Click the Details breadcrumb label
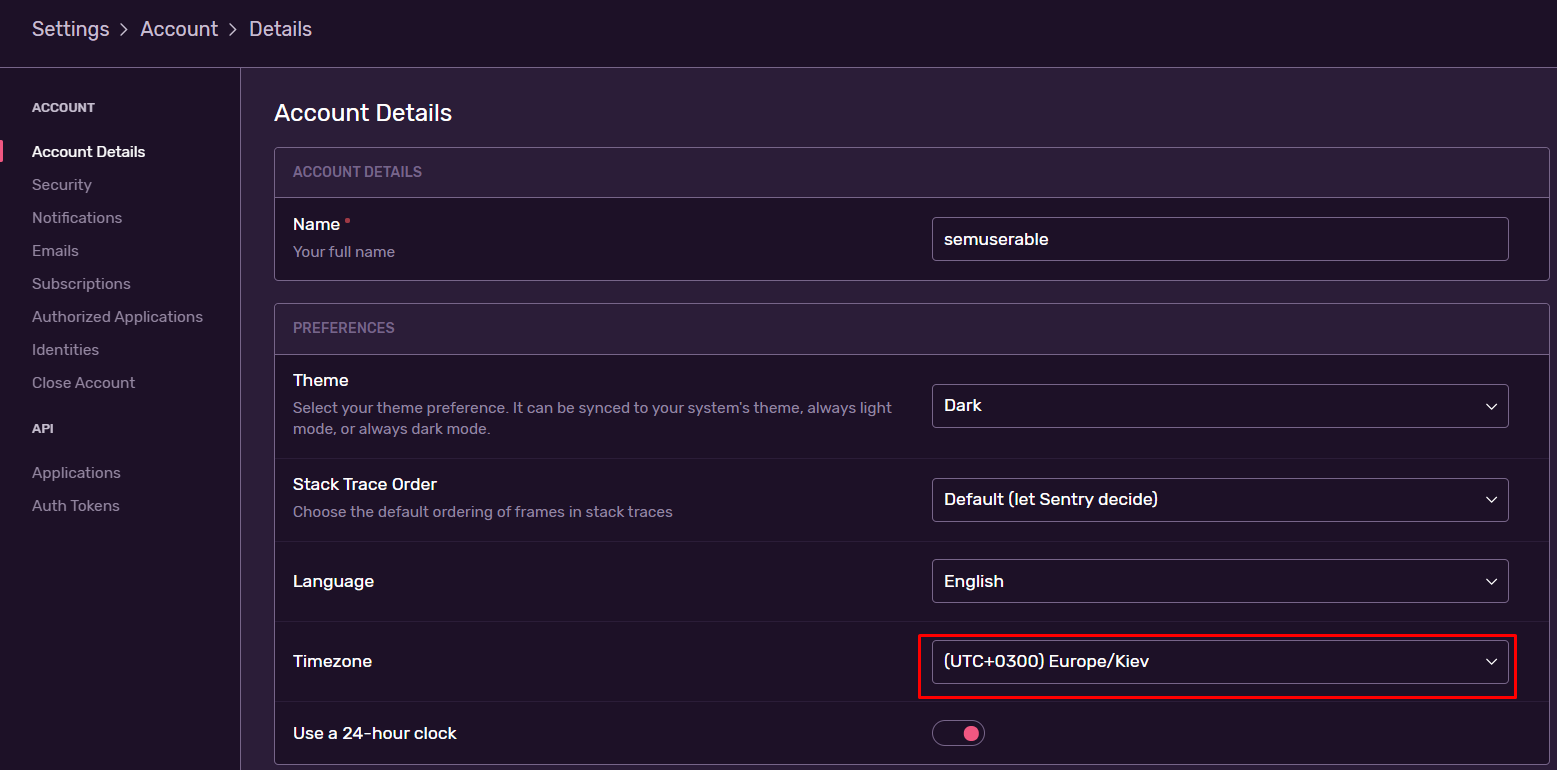 click(x=280, y=29)
